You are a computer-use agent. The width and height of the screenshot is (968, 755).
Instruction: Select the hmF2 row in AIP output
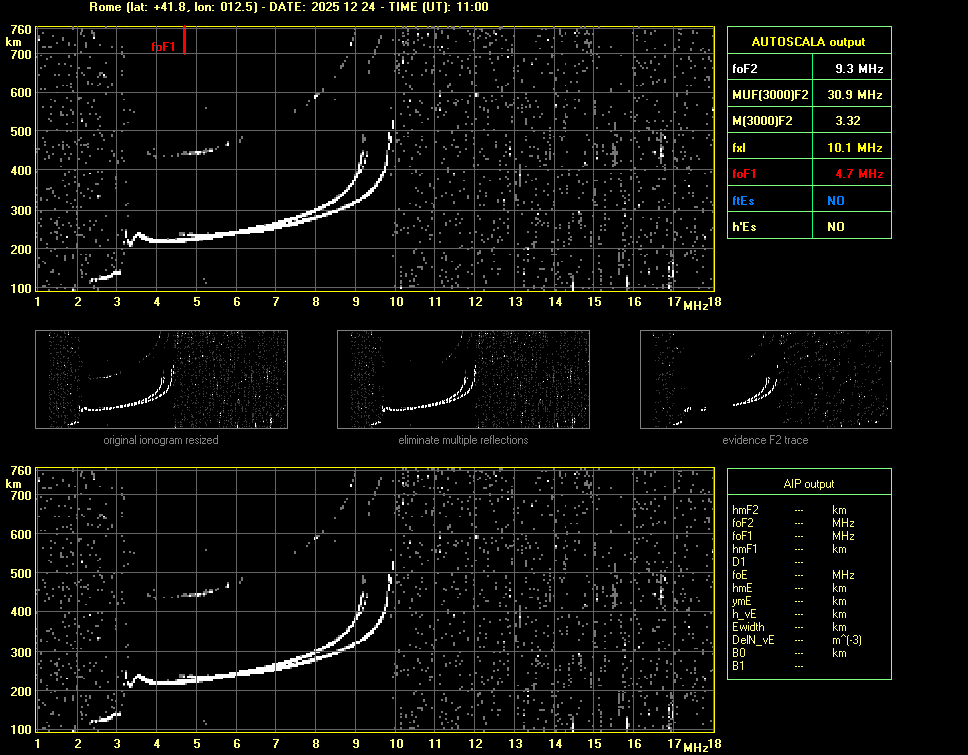click(743, 510)
